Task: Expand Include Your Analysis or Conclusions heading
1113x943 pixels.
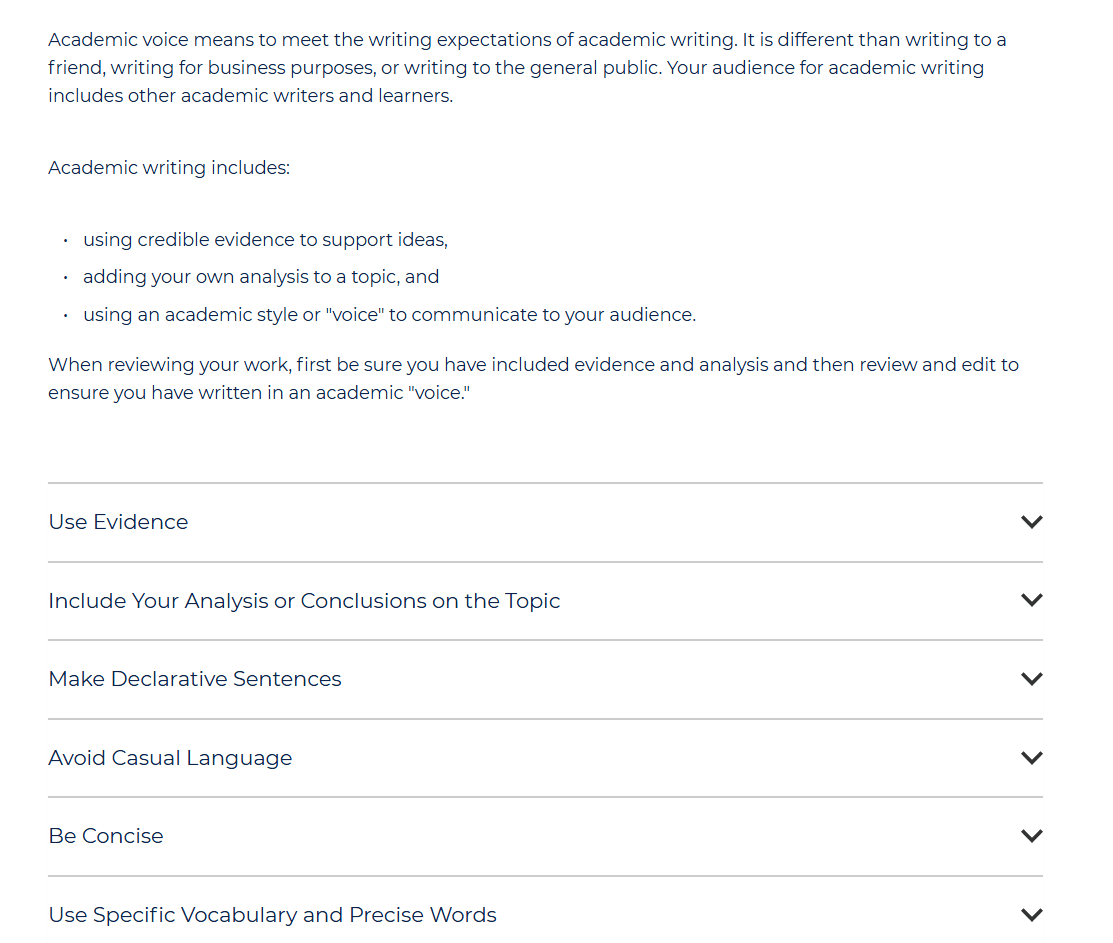Action: tap(304, 601)
